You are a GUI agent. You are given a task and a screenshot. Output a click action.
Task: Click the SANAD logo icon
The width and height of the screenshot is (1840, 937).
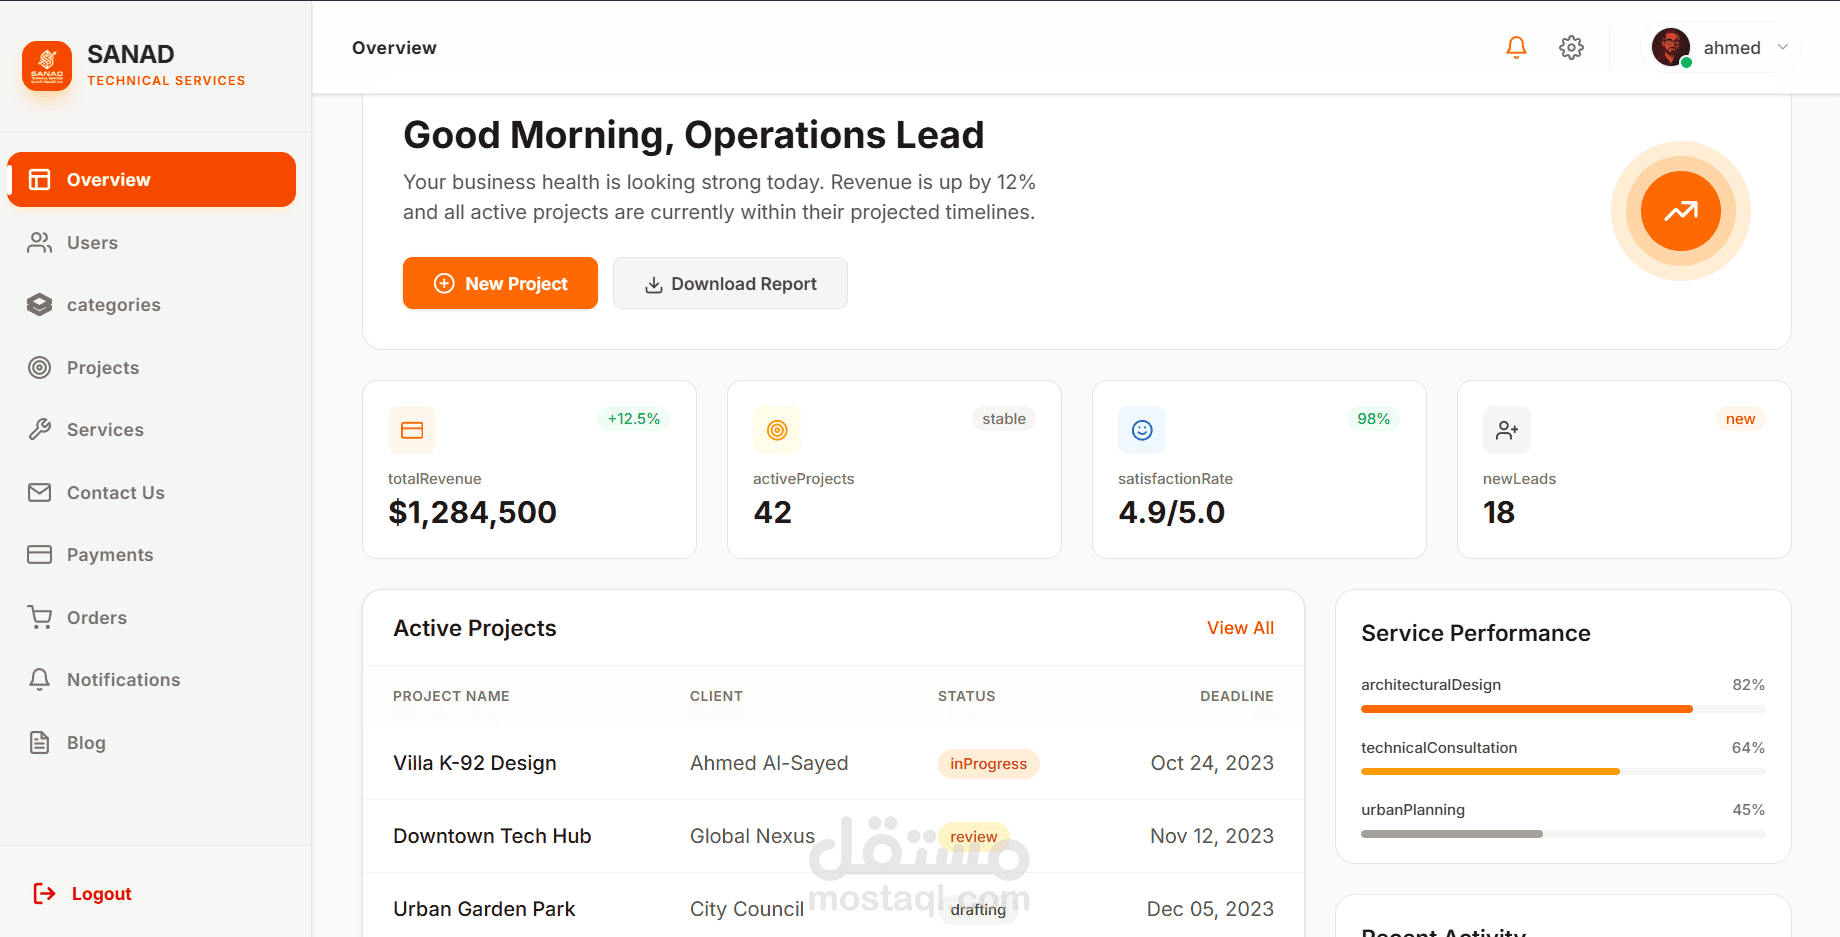pyautogui.click(x=47, y=66)
